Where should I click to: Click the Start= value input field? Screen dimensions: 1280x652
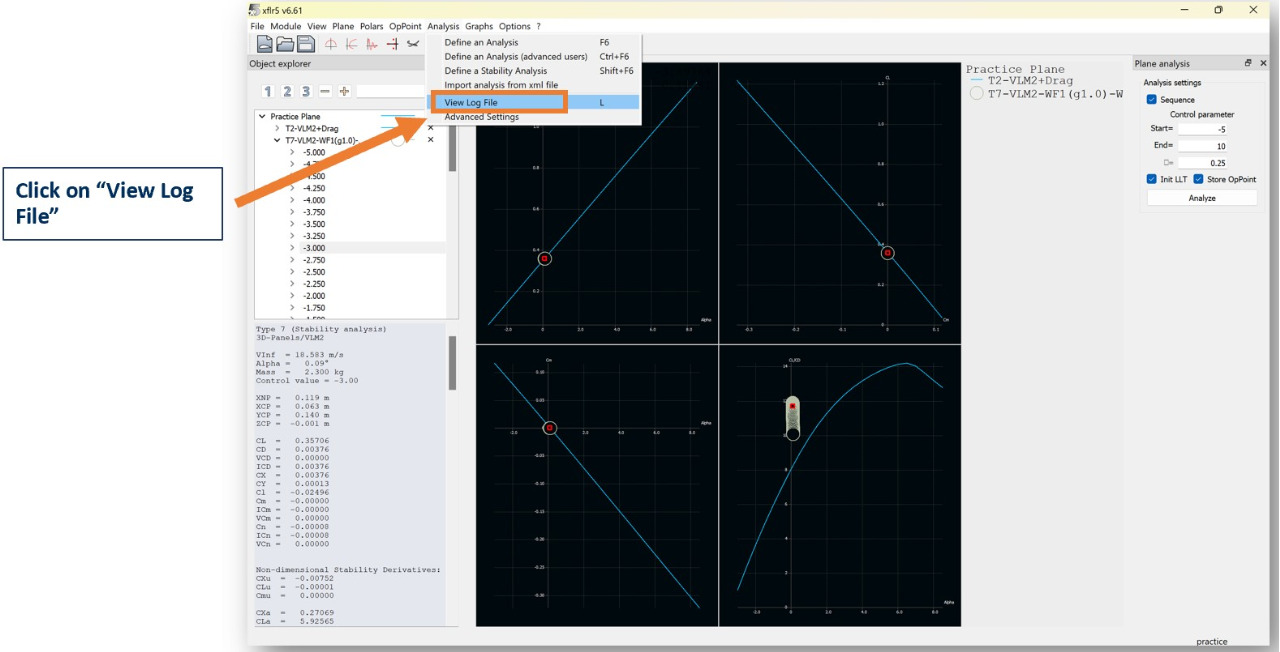(1203, 129)
